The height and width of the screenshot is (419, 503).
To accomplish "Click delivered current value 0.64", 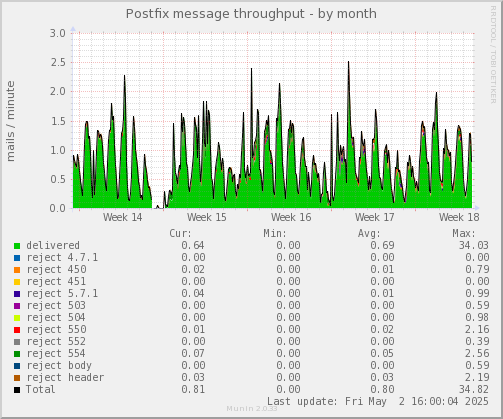I will [193, 246].
